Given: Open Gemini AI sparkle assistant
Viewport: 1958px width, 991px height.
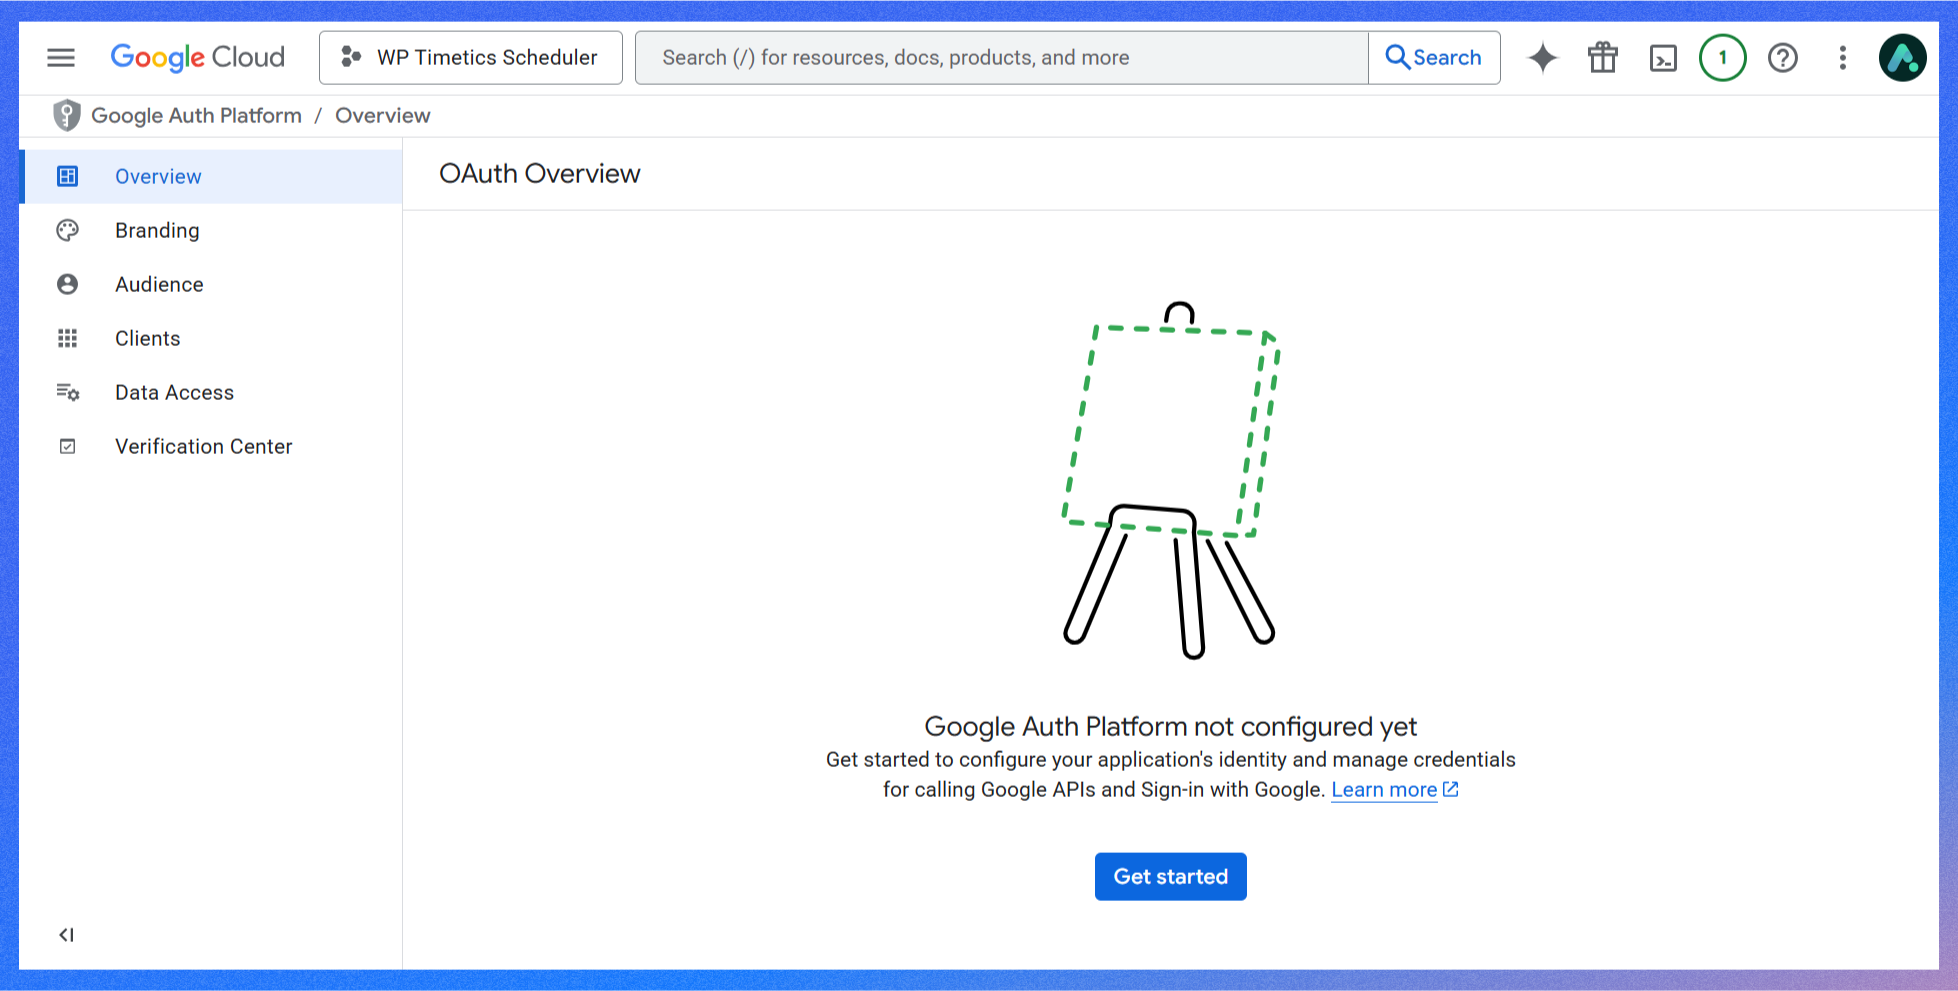Looking at the screenshot, I should (x=1543, y=58).
